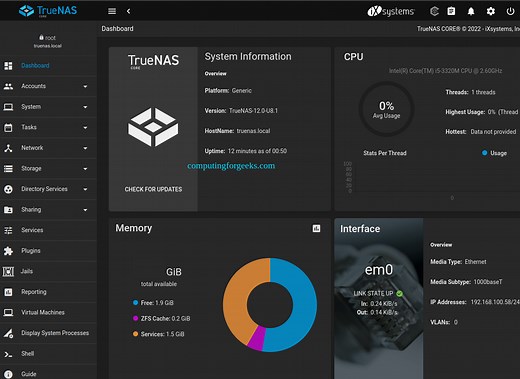Image resolution: width=520 pixels, height=379 pixels.
Task: Open Memory reports chart icon
Action: click(316, 228)
